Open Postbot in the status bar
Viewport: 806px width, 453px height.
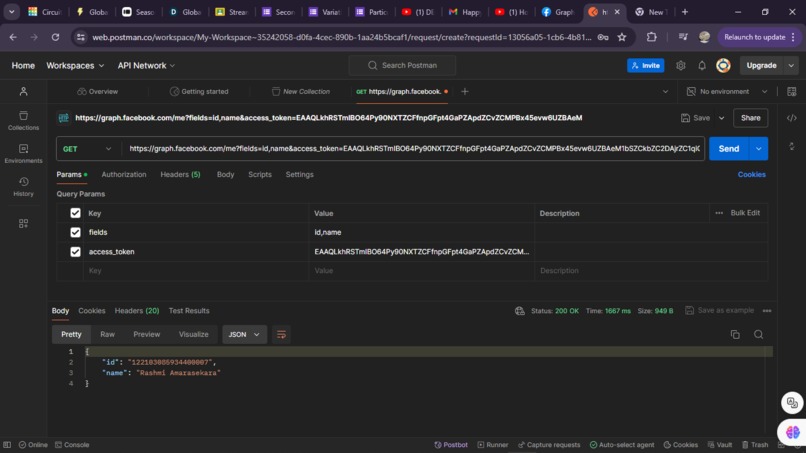[x=451, y=445]
